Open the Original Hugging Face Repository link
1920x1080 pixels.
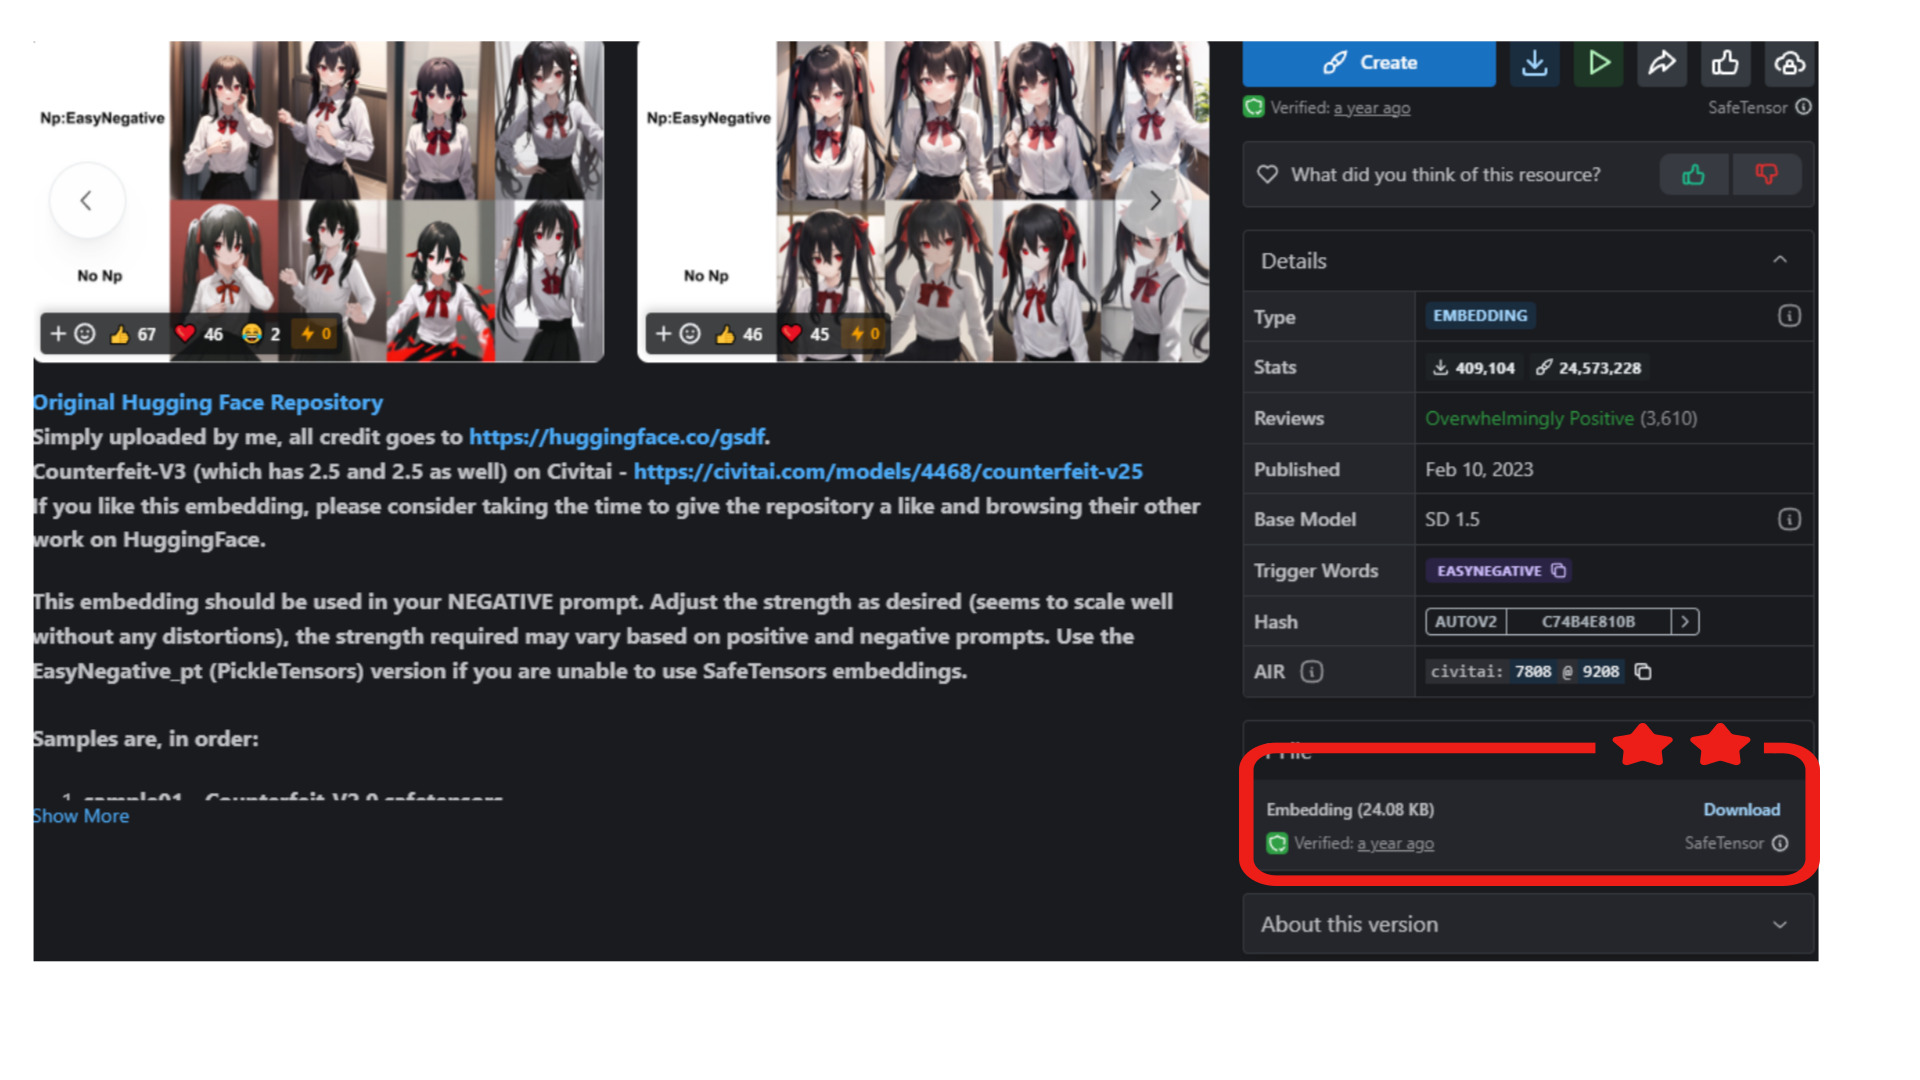208,402
